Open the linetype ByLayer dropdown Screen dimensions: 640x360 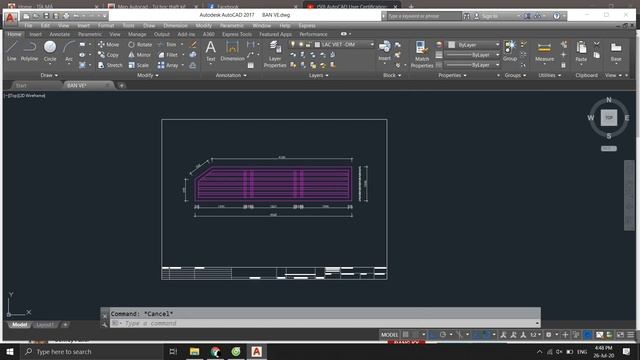point(473,65)
